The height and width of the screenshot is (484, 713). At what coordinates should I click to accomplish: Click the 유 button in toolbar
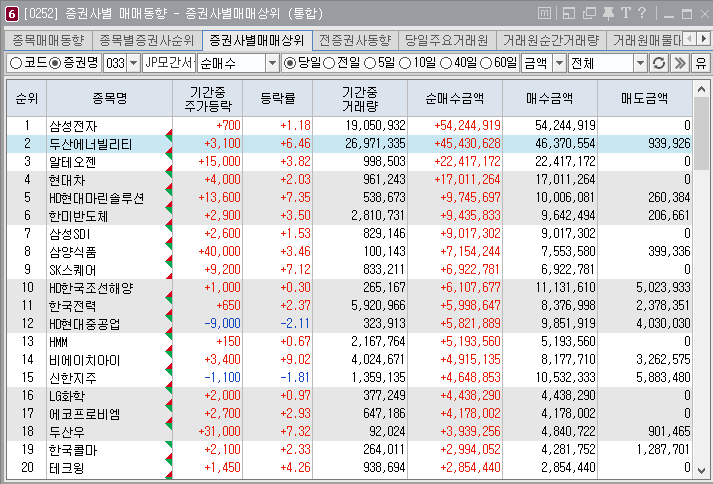(x=701, y=63)
